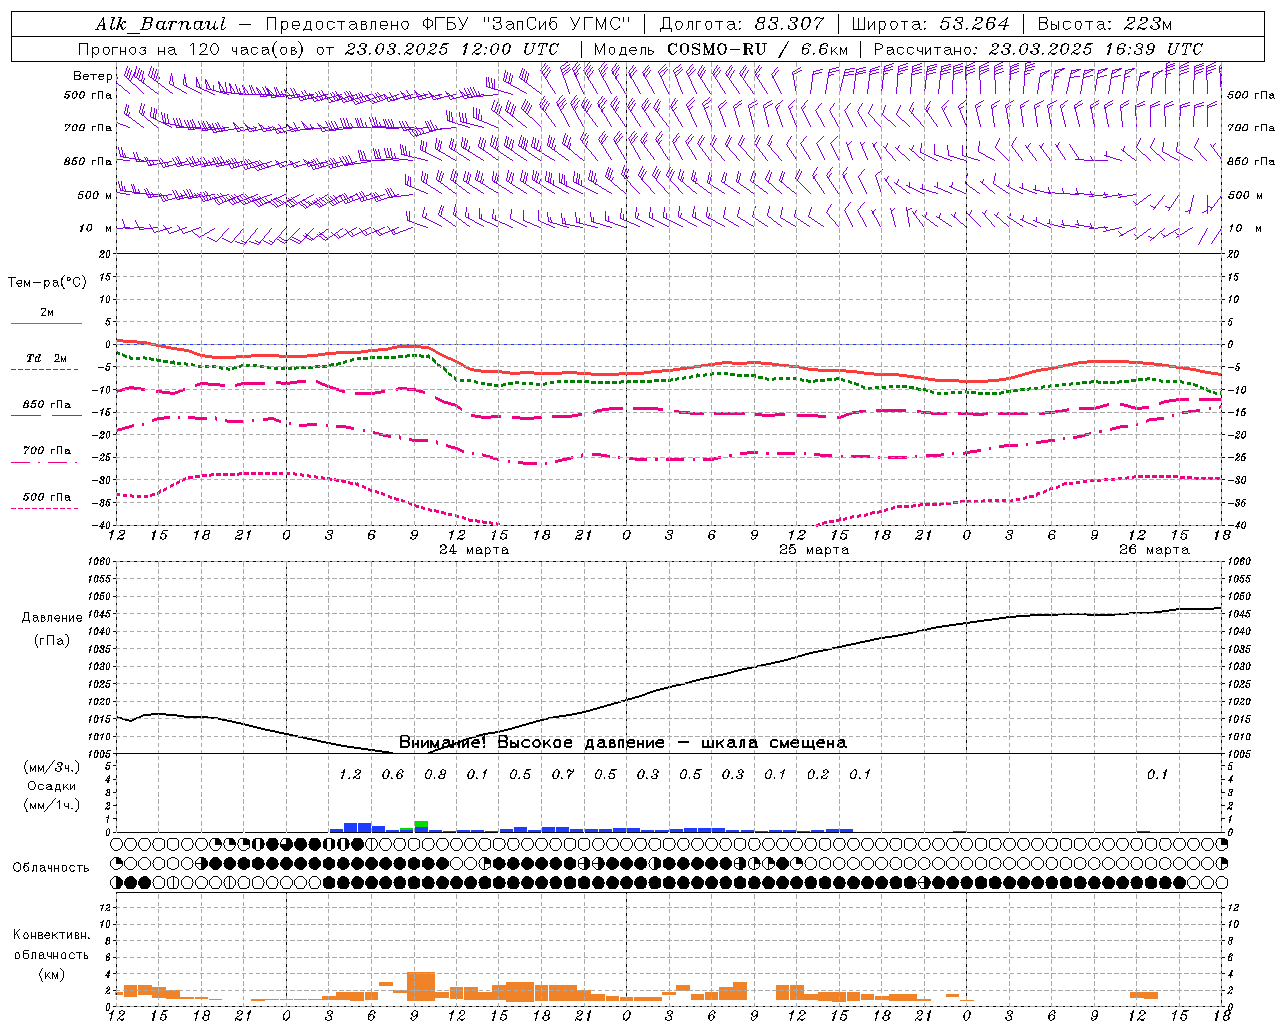Click the 25 марта date label
This screenshot has width=1280, height=1024.
(x=814, y=550)
